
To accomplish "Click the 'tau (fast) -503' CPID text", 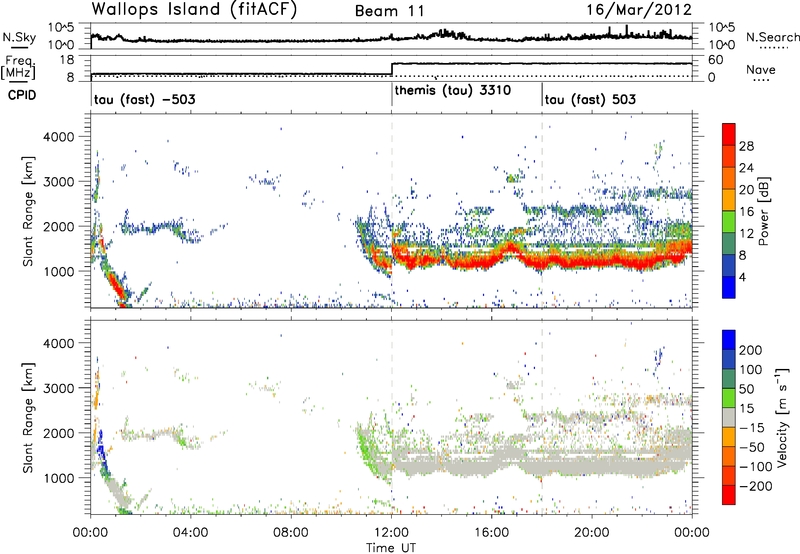I will 144,99.
